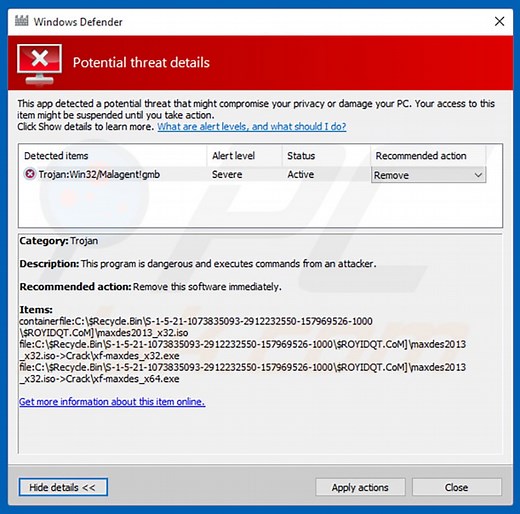Viewport: 520px width, 514px height.
Task: Click the xf-maxdes_x32.exe file path line
Action: pos(242,350)
